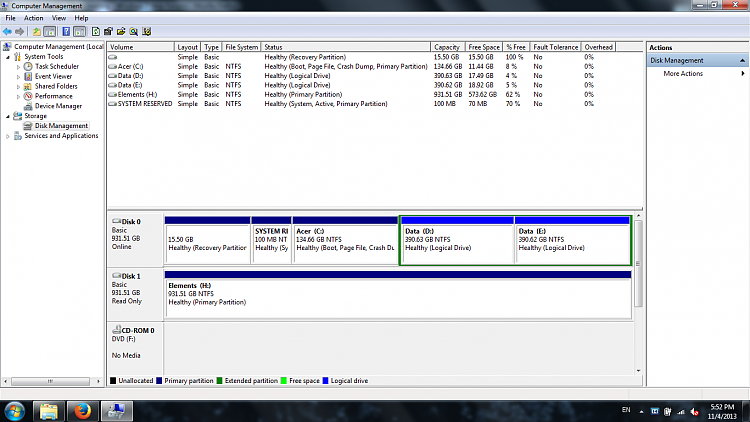This screenshot has width=750, height=422.
Task: Select Data (E:) logical drive block
Action: click(572, 240)
